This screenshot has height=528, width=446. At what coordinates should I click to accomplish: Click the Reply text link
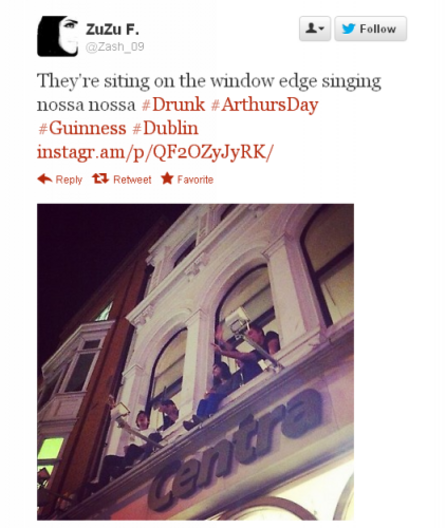point(69,179)
